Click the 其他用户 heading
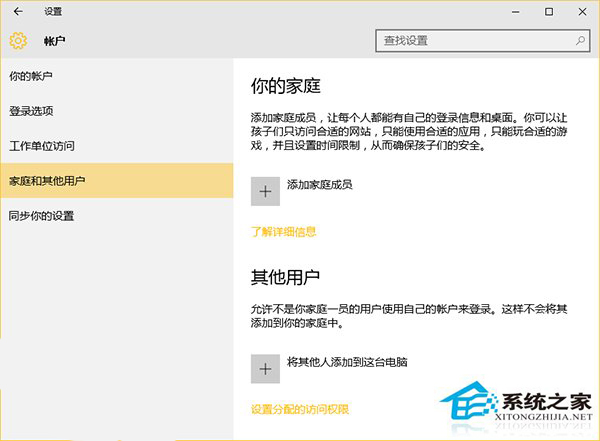 click(285, 277)
